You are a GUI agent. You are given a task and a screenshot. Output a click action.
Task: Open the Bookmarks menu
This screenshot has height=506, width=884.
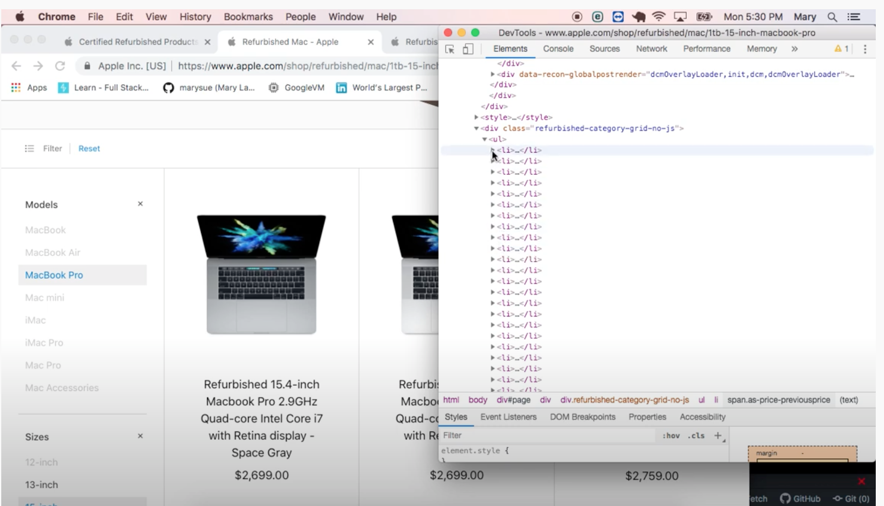tap(248, 17)
